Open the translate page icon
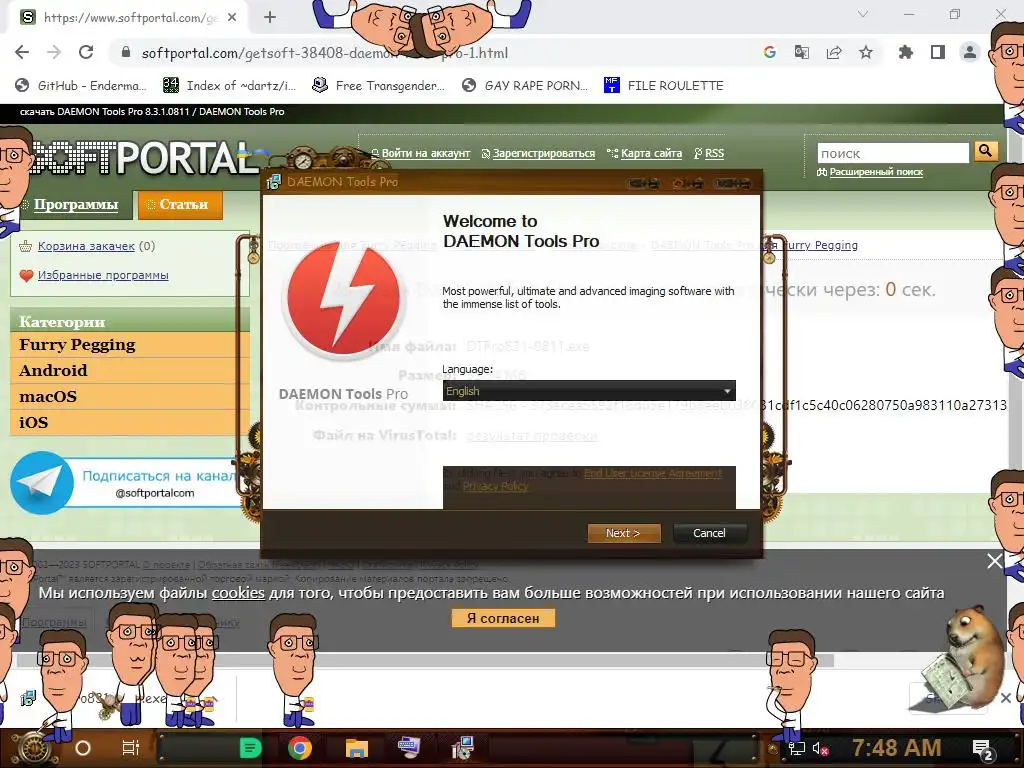Image resolution: width=1024 pixels, height=768 pixels. click(801, 52)
